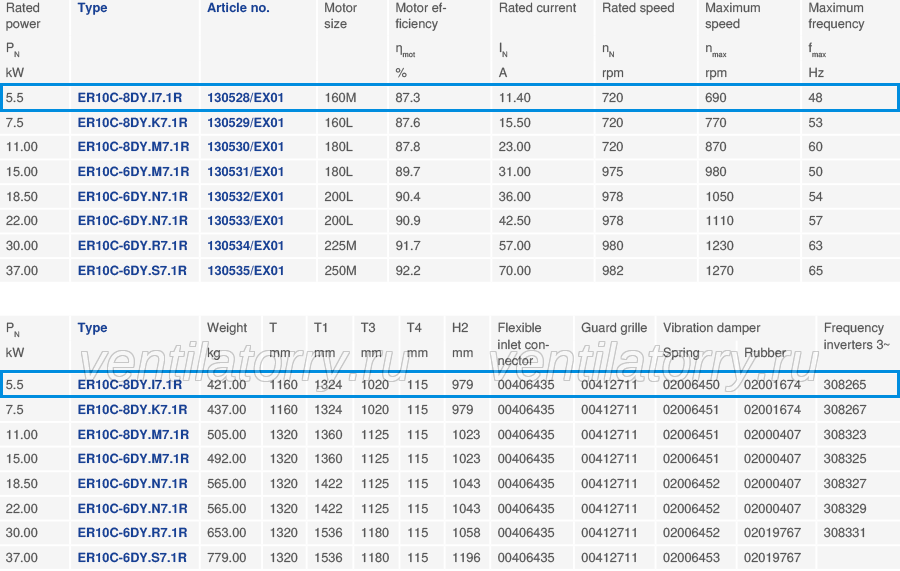The image size is (900, 571).
Task: Click maximum speed value 1270
Action: 719,271
